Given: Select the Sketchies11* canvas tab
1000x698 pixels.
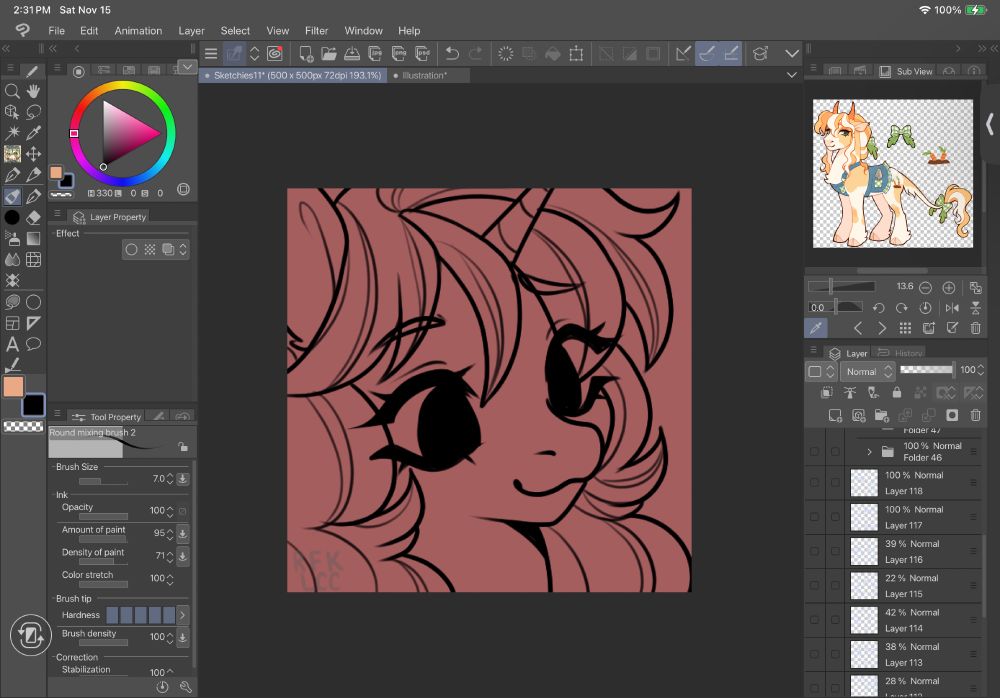Looking at the screenshot, I should 293,75.
